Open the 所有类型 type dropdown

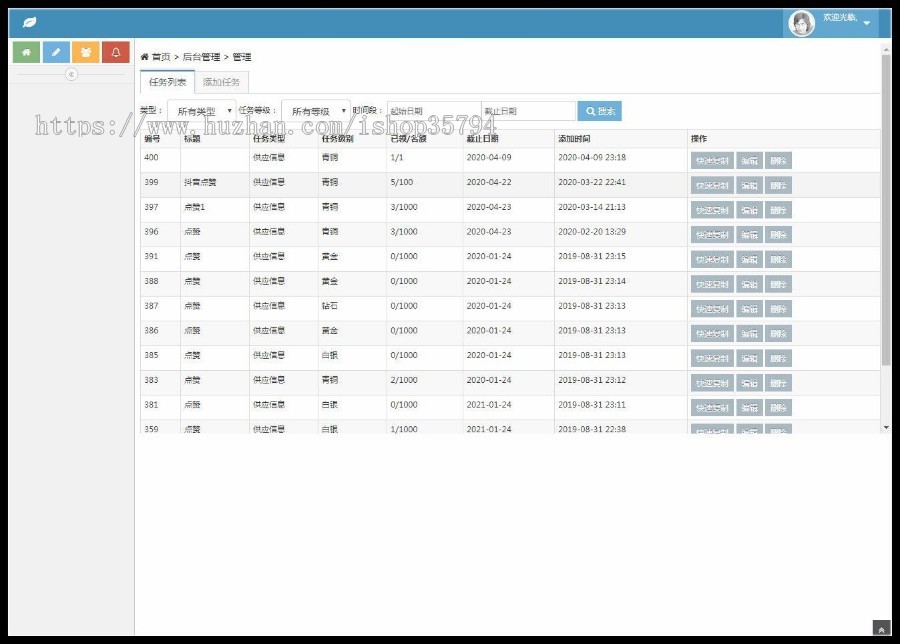(201, 111)
